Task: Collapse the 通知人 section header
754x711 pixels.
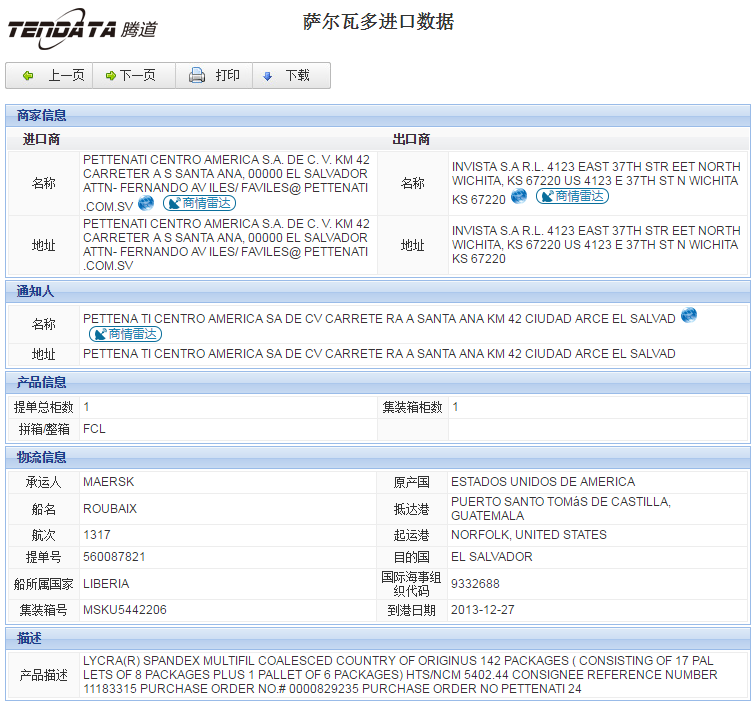Action: point(36,291)
